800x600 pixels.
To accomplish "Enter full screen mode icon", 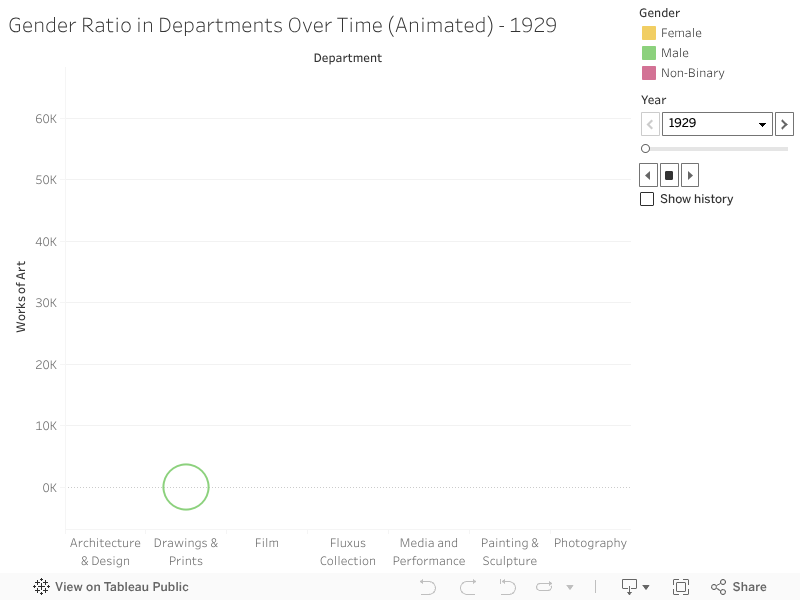I will point(681,587).
